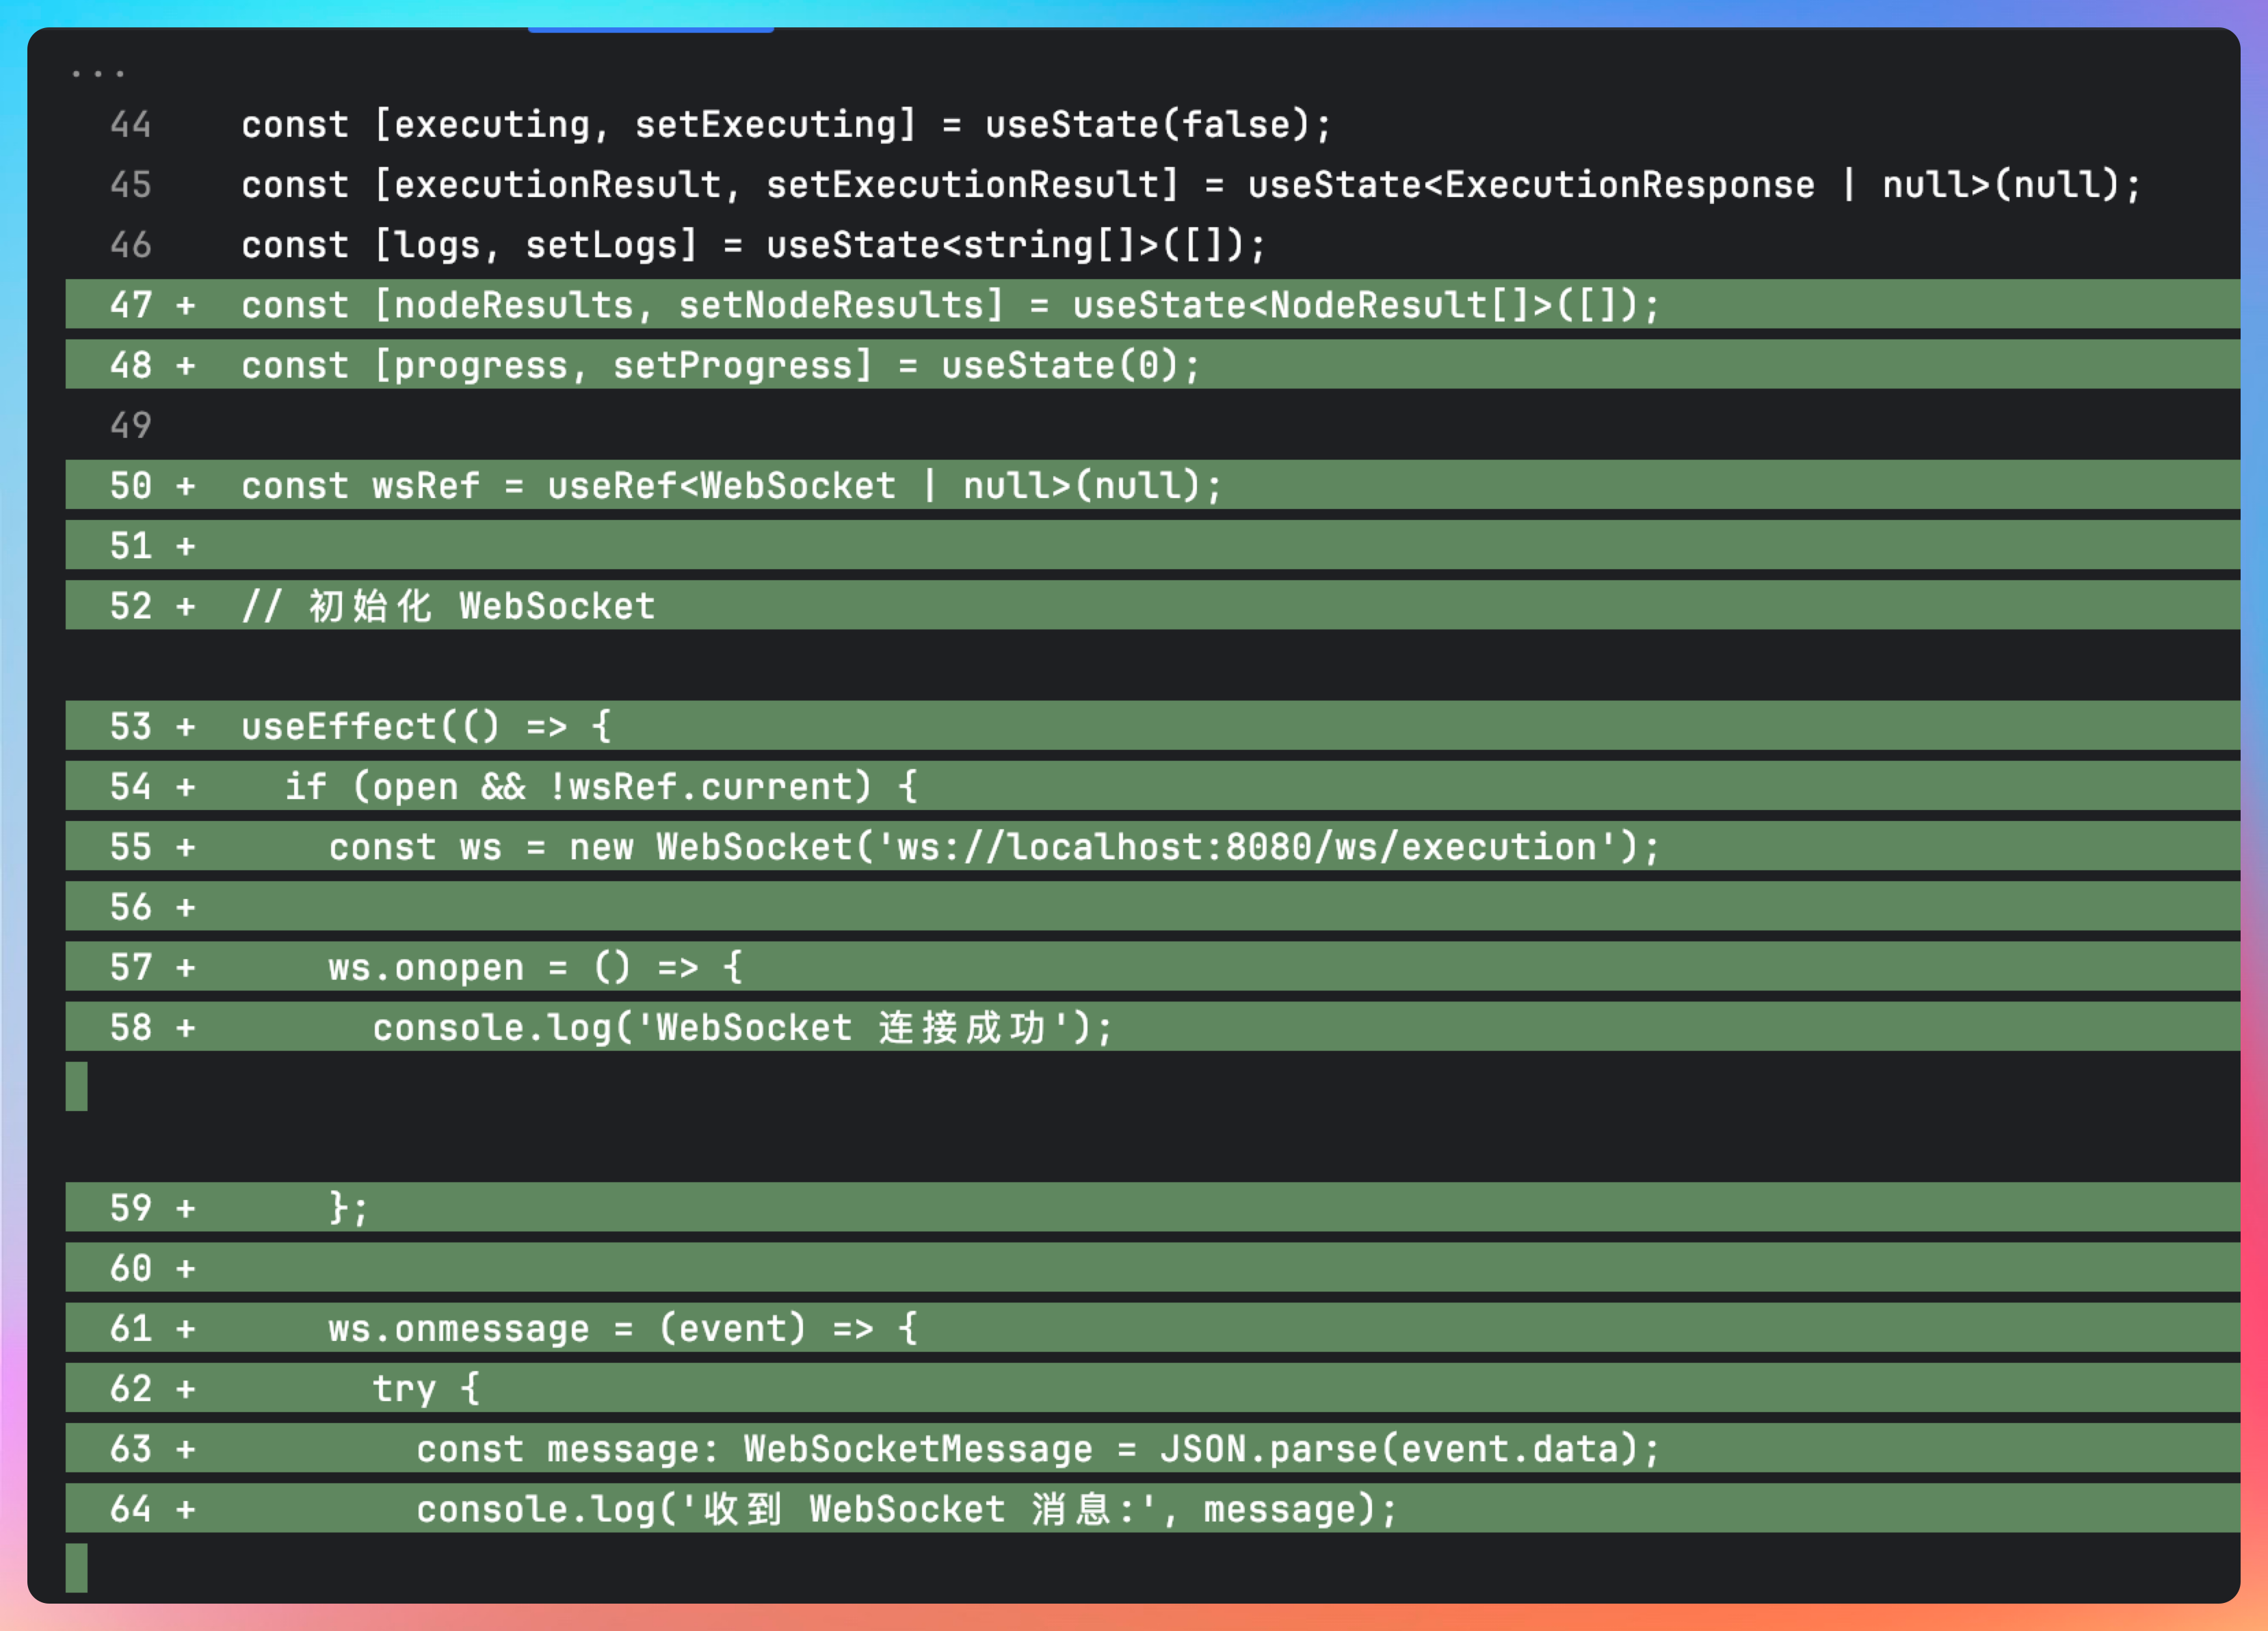Image resolution: width=2268 pixels, height=1631 pixels.
Task: Click the green block below line 64
Action: pyautogui.click(x=77, y=1567)
